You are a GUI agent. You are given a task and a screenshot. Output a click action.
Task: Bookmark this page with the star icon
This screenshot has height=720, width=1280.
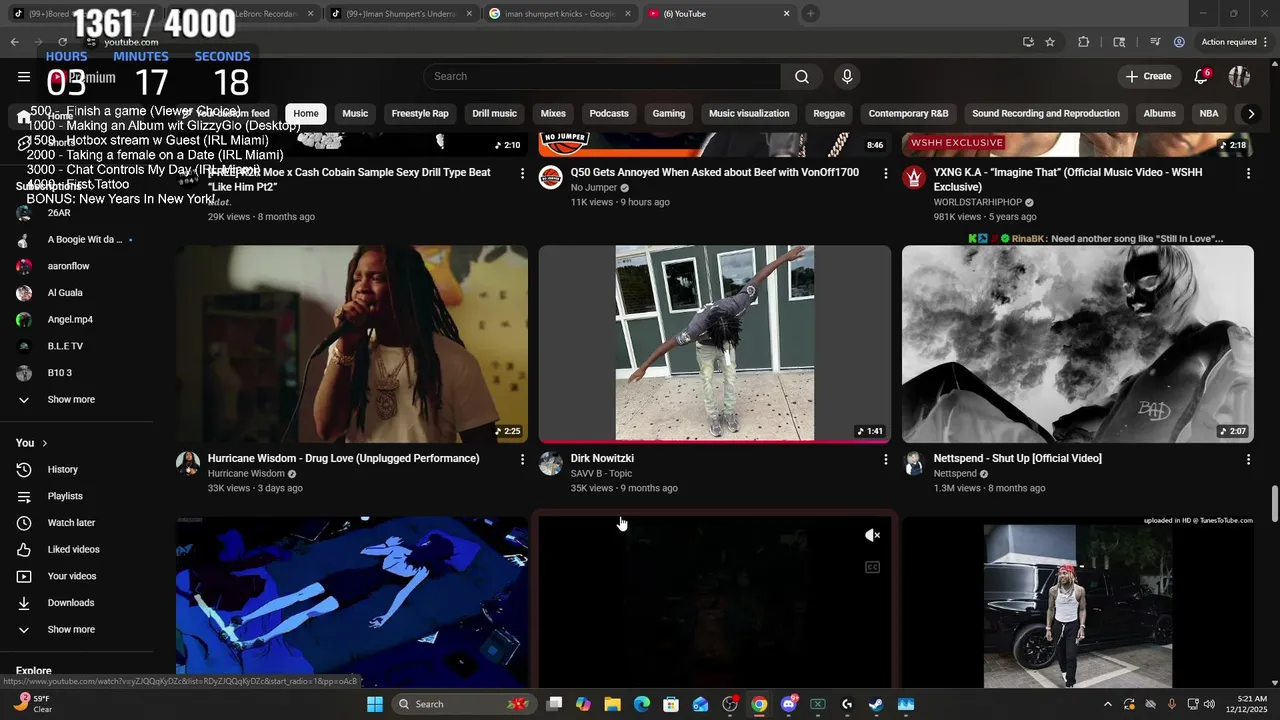pos(1050,42)
